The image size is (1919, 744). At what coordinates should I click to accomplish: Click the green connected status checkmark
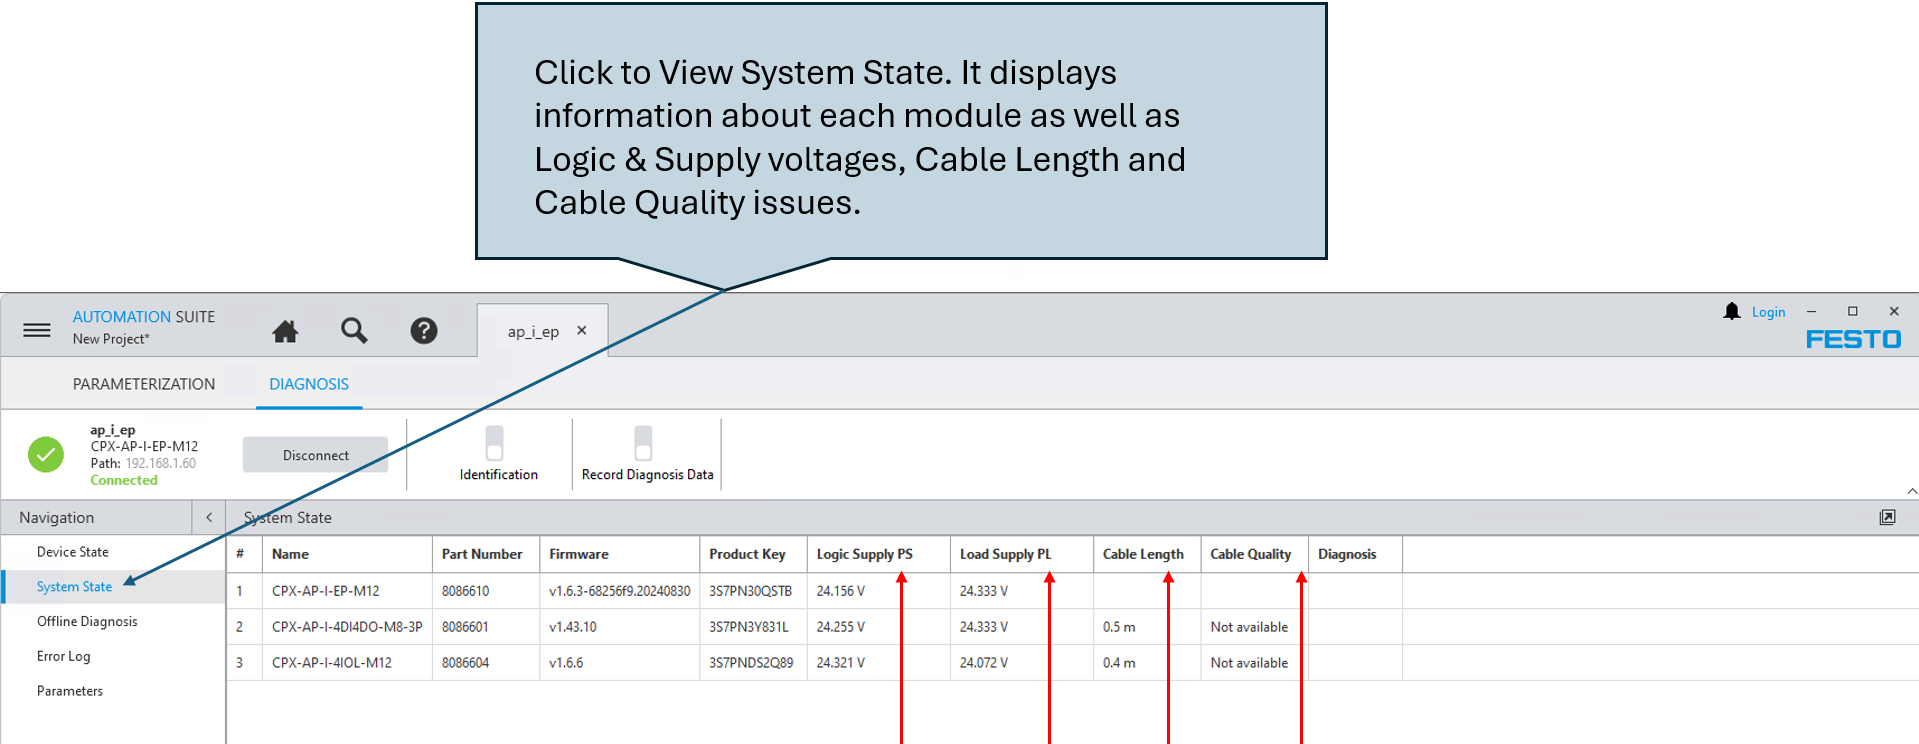click(46, 455)
